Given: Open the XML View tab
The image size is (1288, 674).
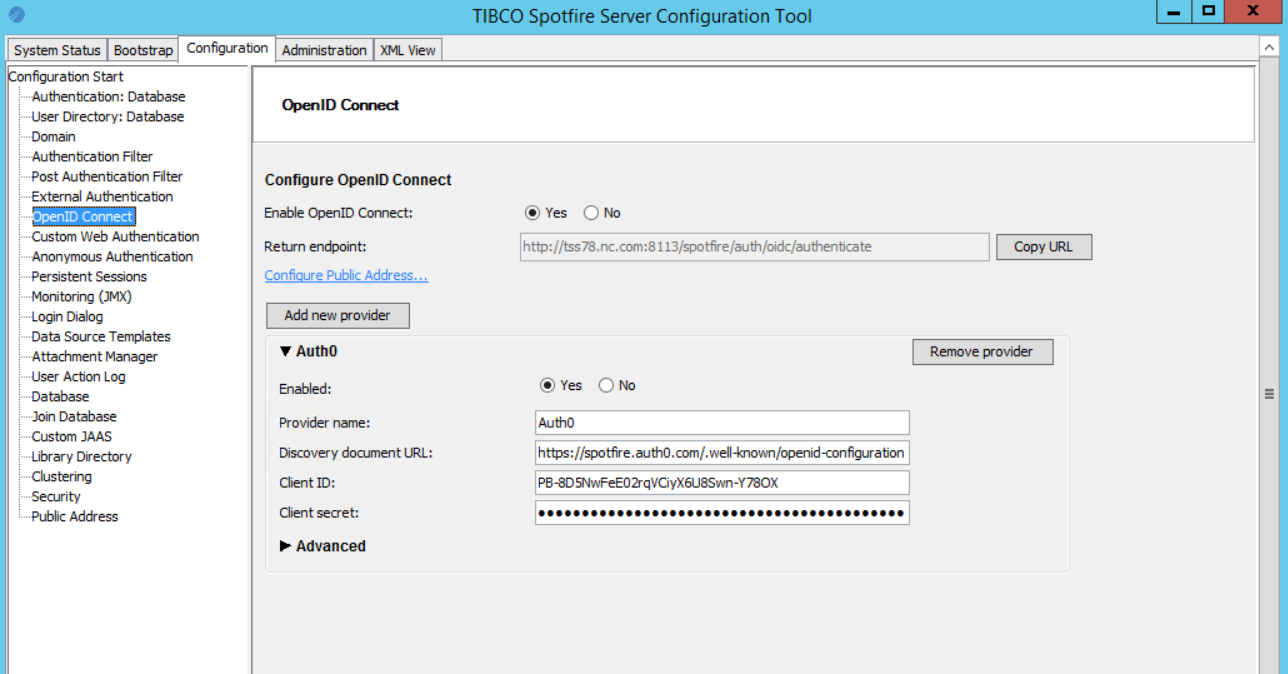Looking at the screenshot, I should 408,50.
